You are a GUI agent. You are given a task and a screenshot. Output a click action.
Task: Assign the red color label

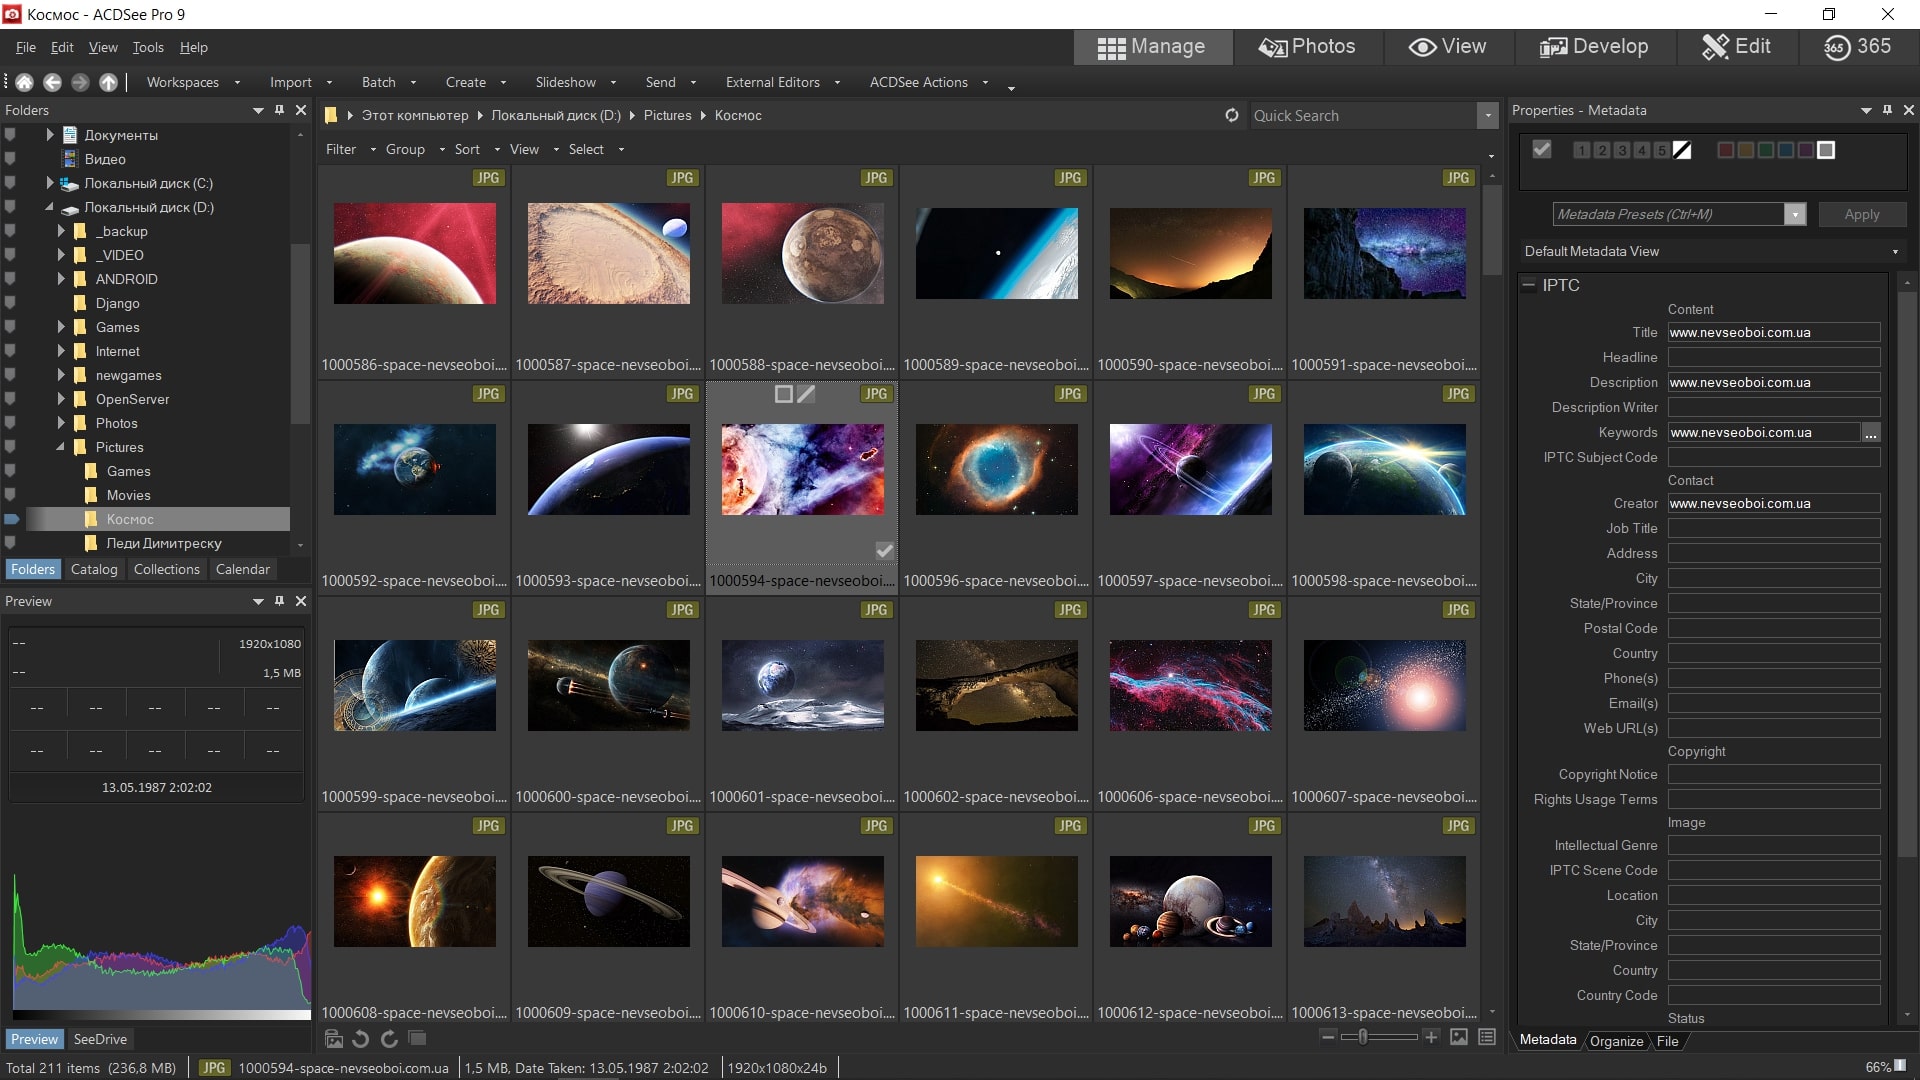pyautogui.click(x=1725, y=150)
